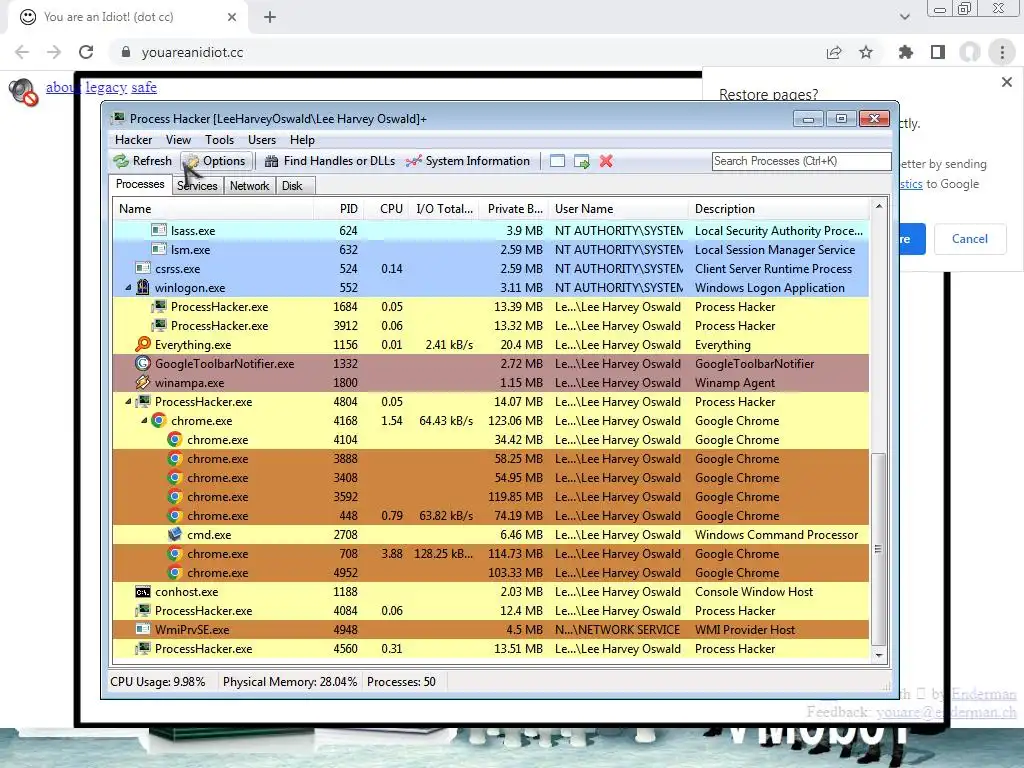Click the muted speaker icon on page

point(24,91)
